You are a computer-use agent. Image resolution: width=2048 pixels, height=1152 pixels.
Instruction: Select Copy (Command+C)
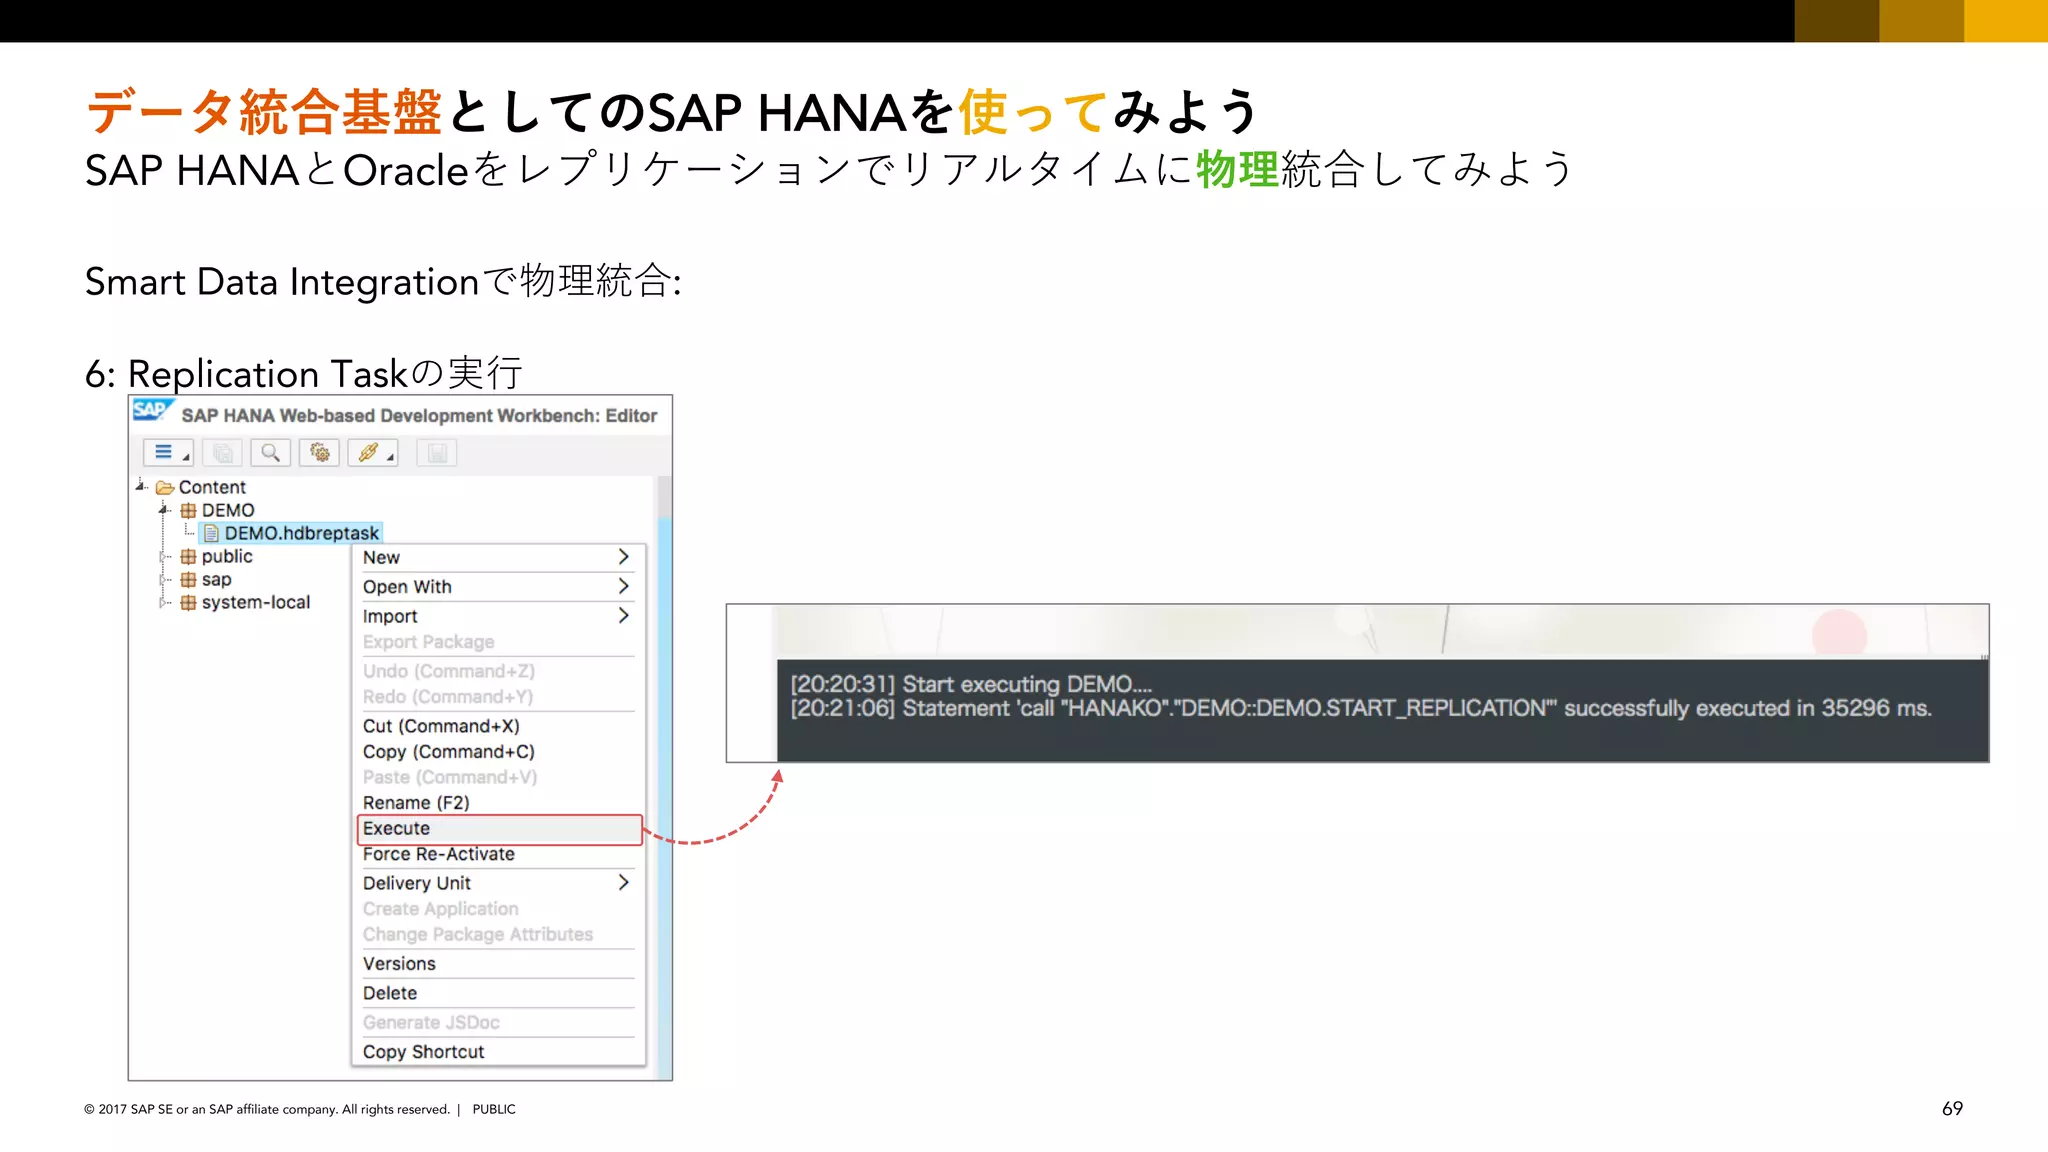click(x=498, y=752)
